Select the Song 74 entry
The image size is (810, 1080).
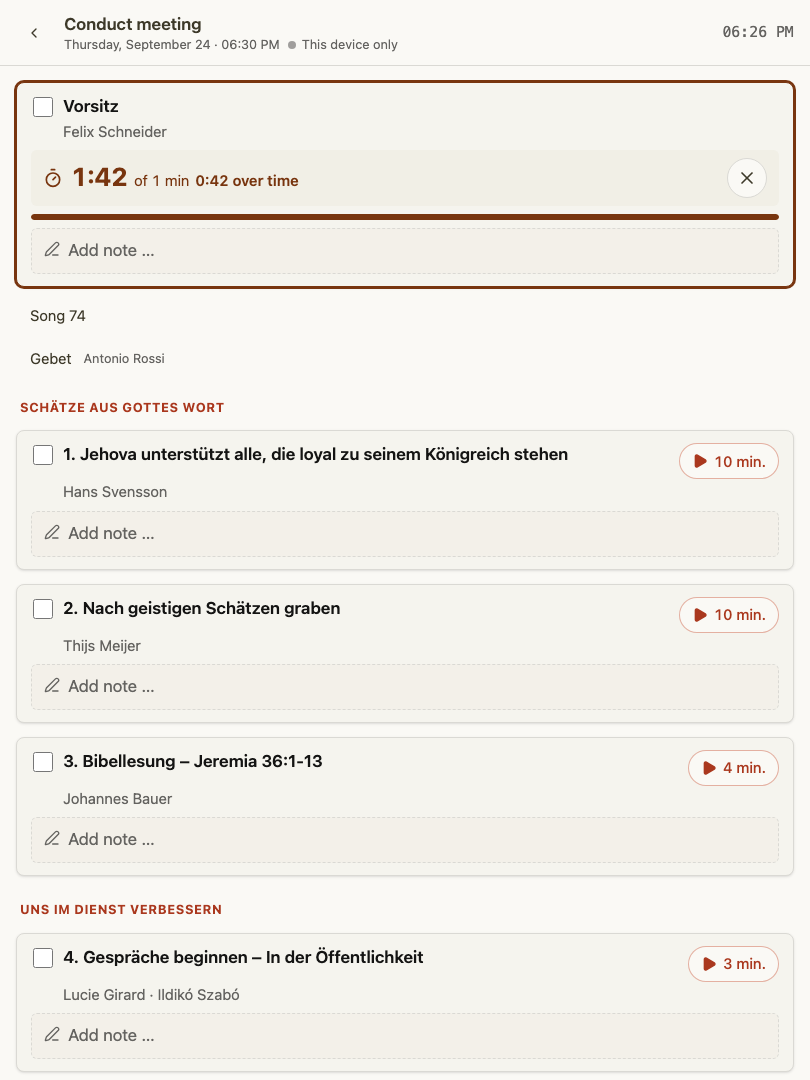pyautogui.click(x=58, y=316)
